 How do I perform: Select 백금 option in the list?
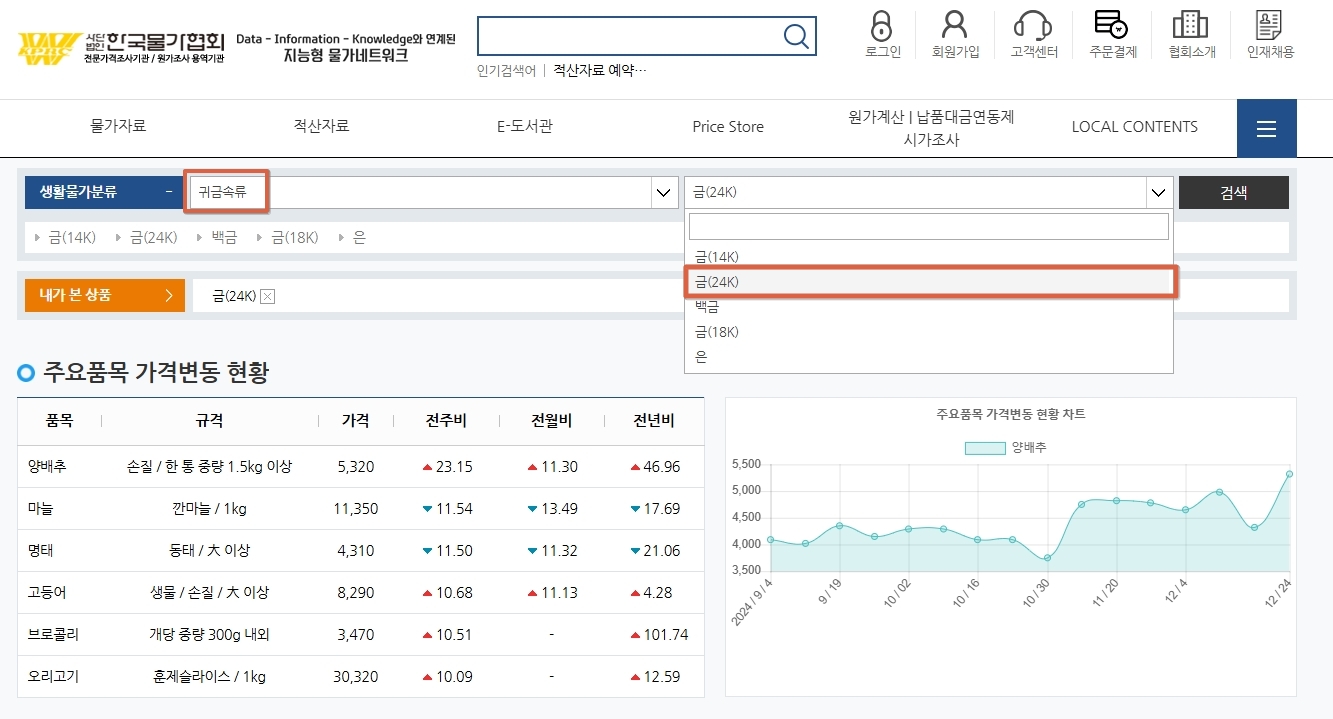click(x=711, y=306)
